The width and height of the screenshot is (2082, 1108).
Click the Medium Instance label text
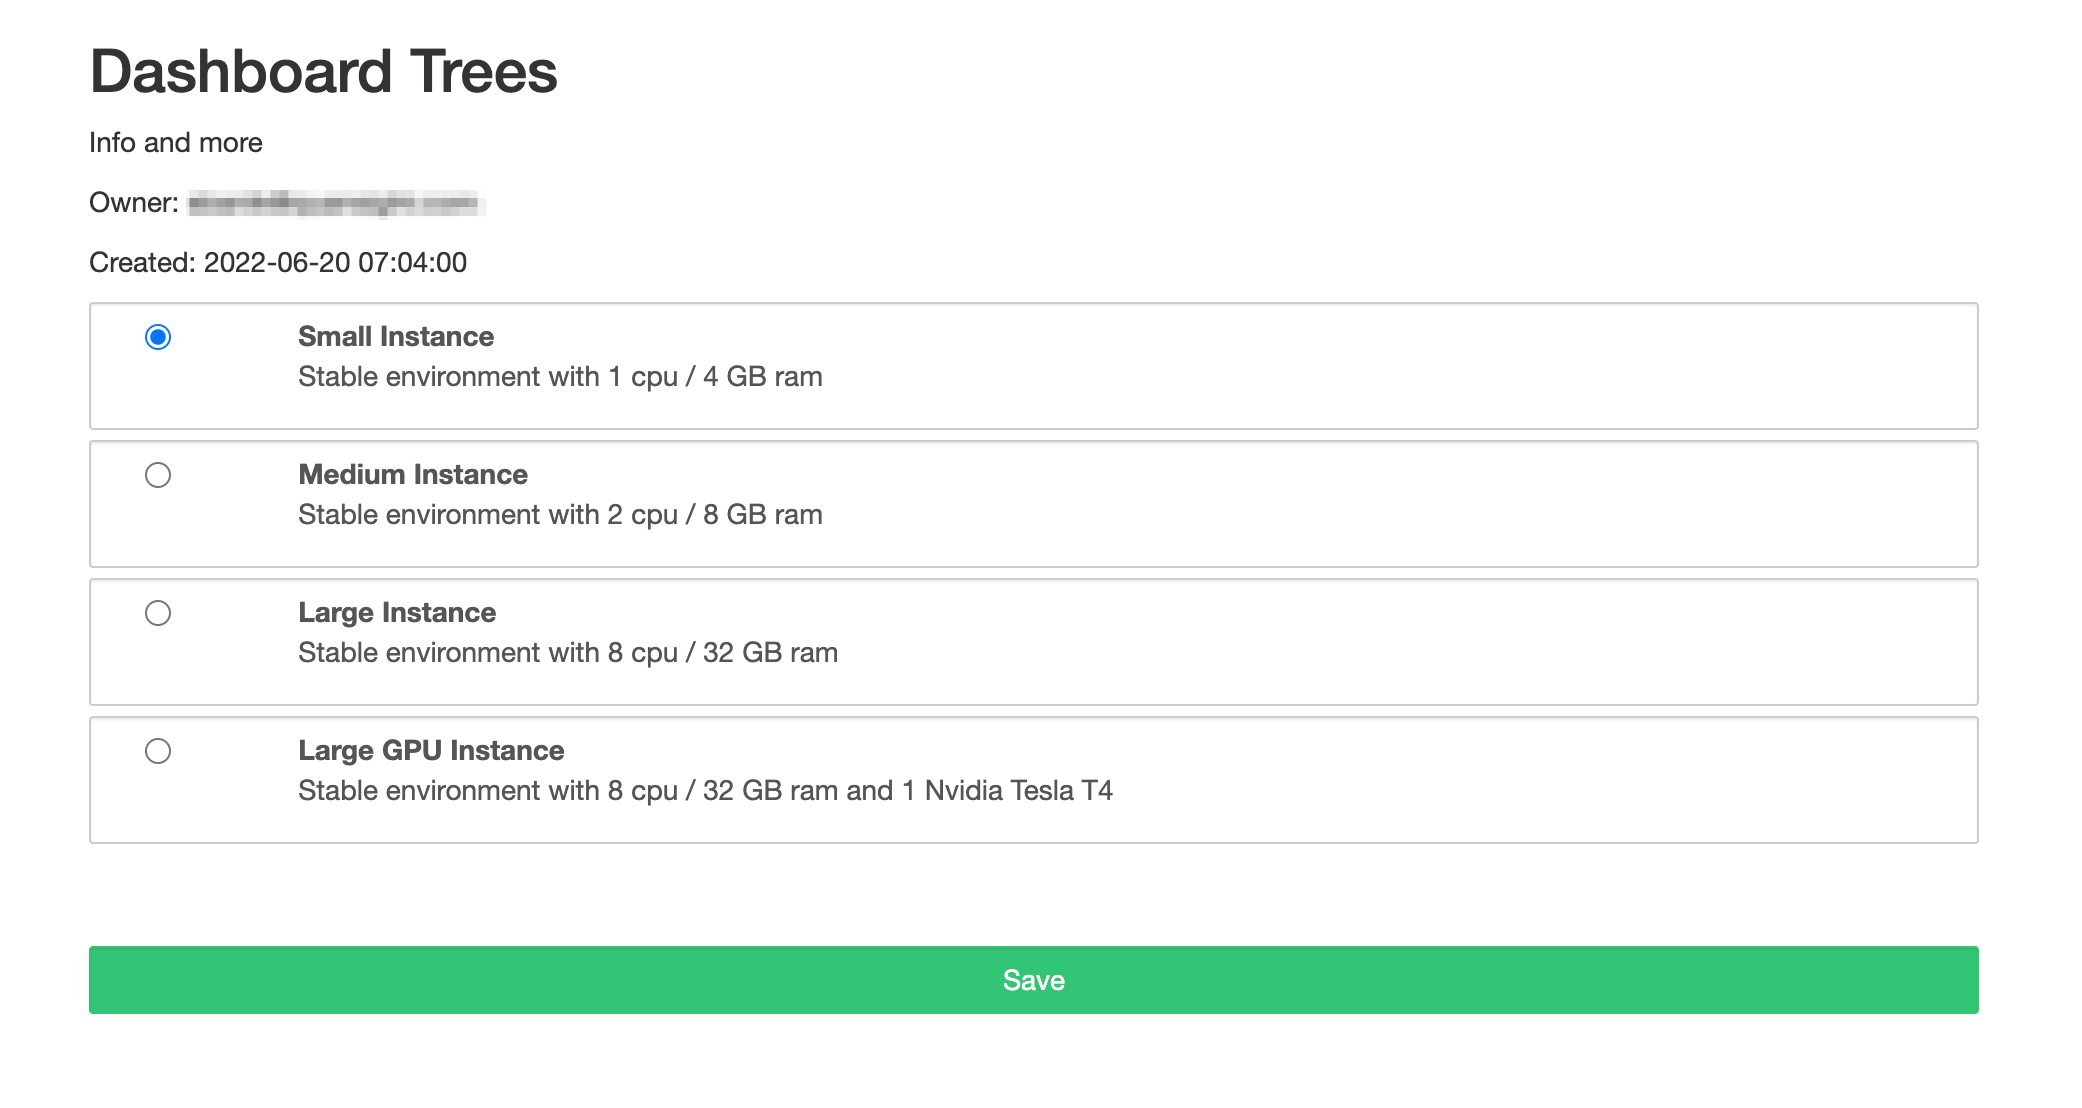coord(413,475)
